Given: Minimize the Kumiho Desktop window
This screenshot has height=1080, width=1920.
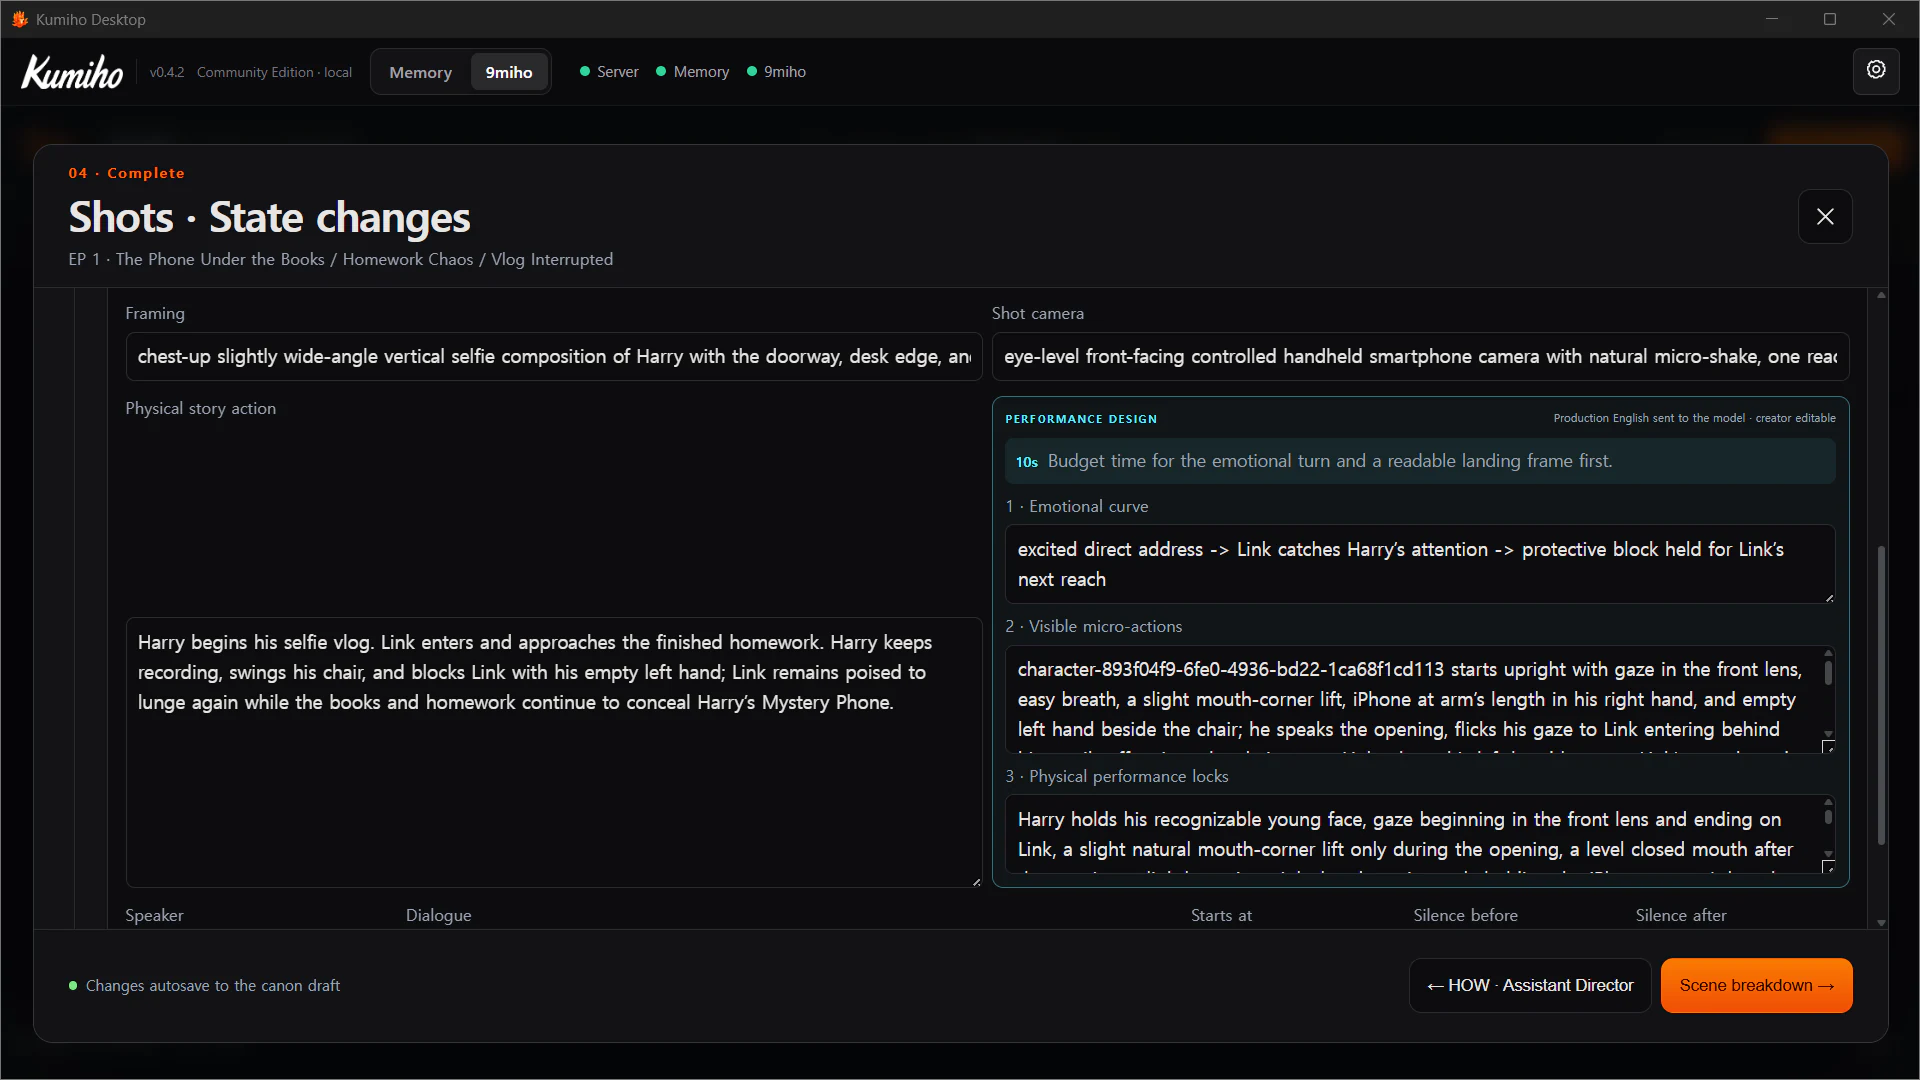Looking at the screenshot, I should (1772, 19).
